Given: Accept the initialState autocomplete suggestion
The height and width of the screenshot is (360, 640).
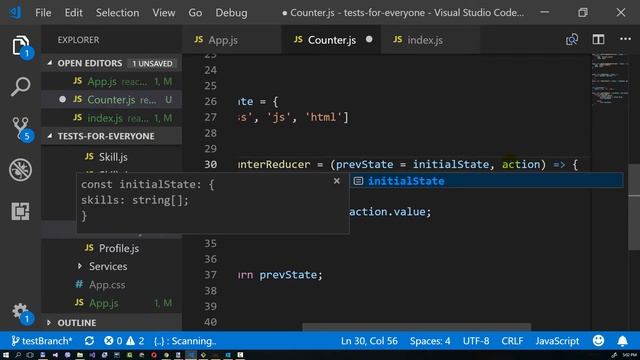Looking at the screenshot, I should click(487, 181).
